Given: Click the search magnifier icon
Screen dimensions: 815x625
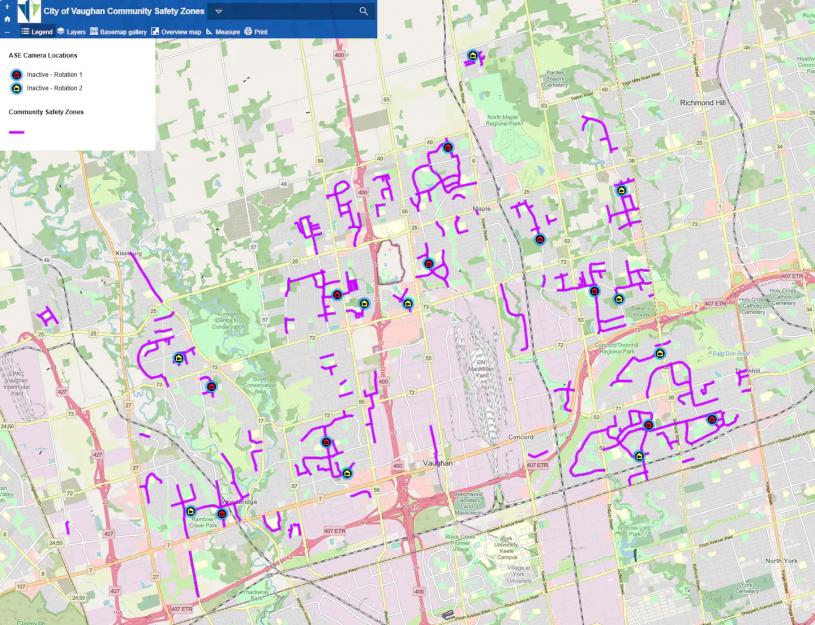Looking at the screenshot, I should (363, 10).
